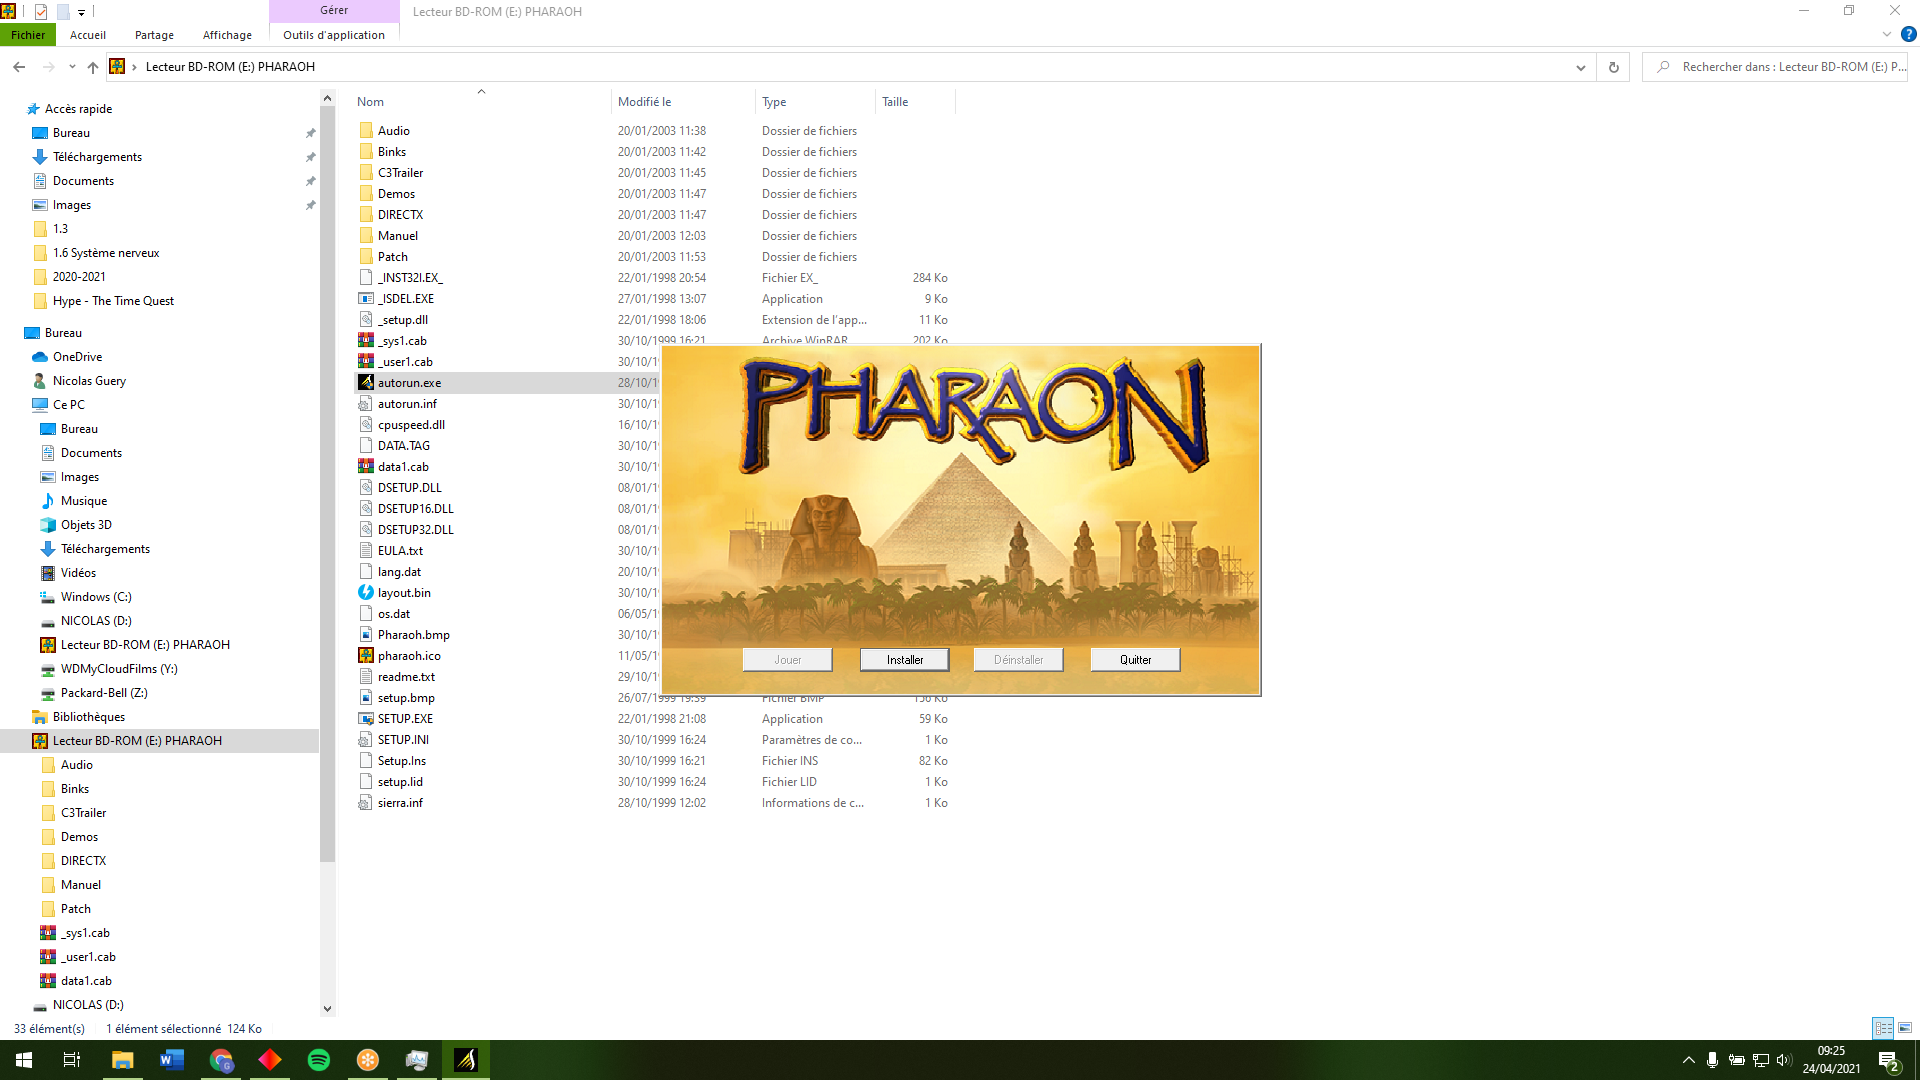Switch to large icons view layout
The width and height of the screenshot is (1920, 1080).
pyautogui.click(x=1905, y=1028)
